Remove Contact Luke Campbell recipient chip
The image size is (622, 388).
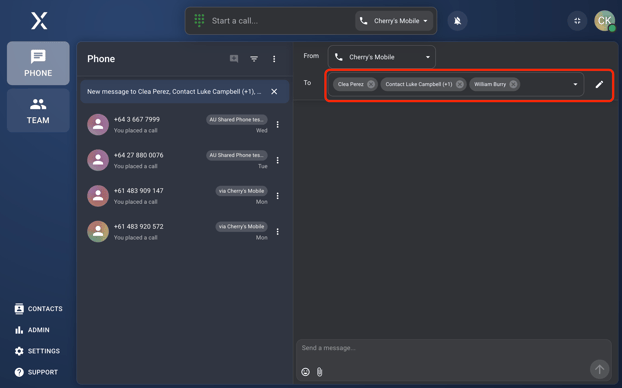point(460,84)
